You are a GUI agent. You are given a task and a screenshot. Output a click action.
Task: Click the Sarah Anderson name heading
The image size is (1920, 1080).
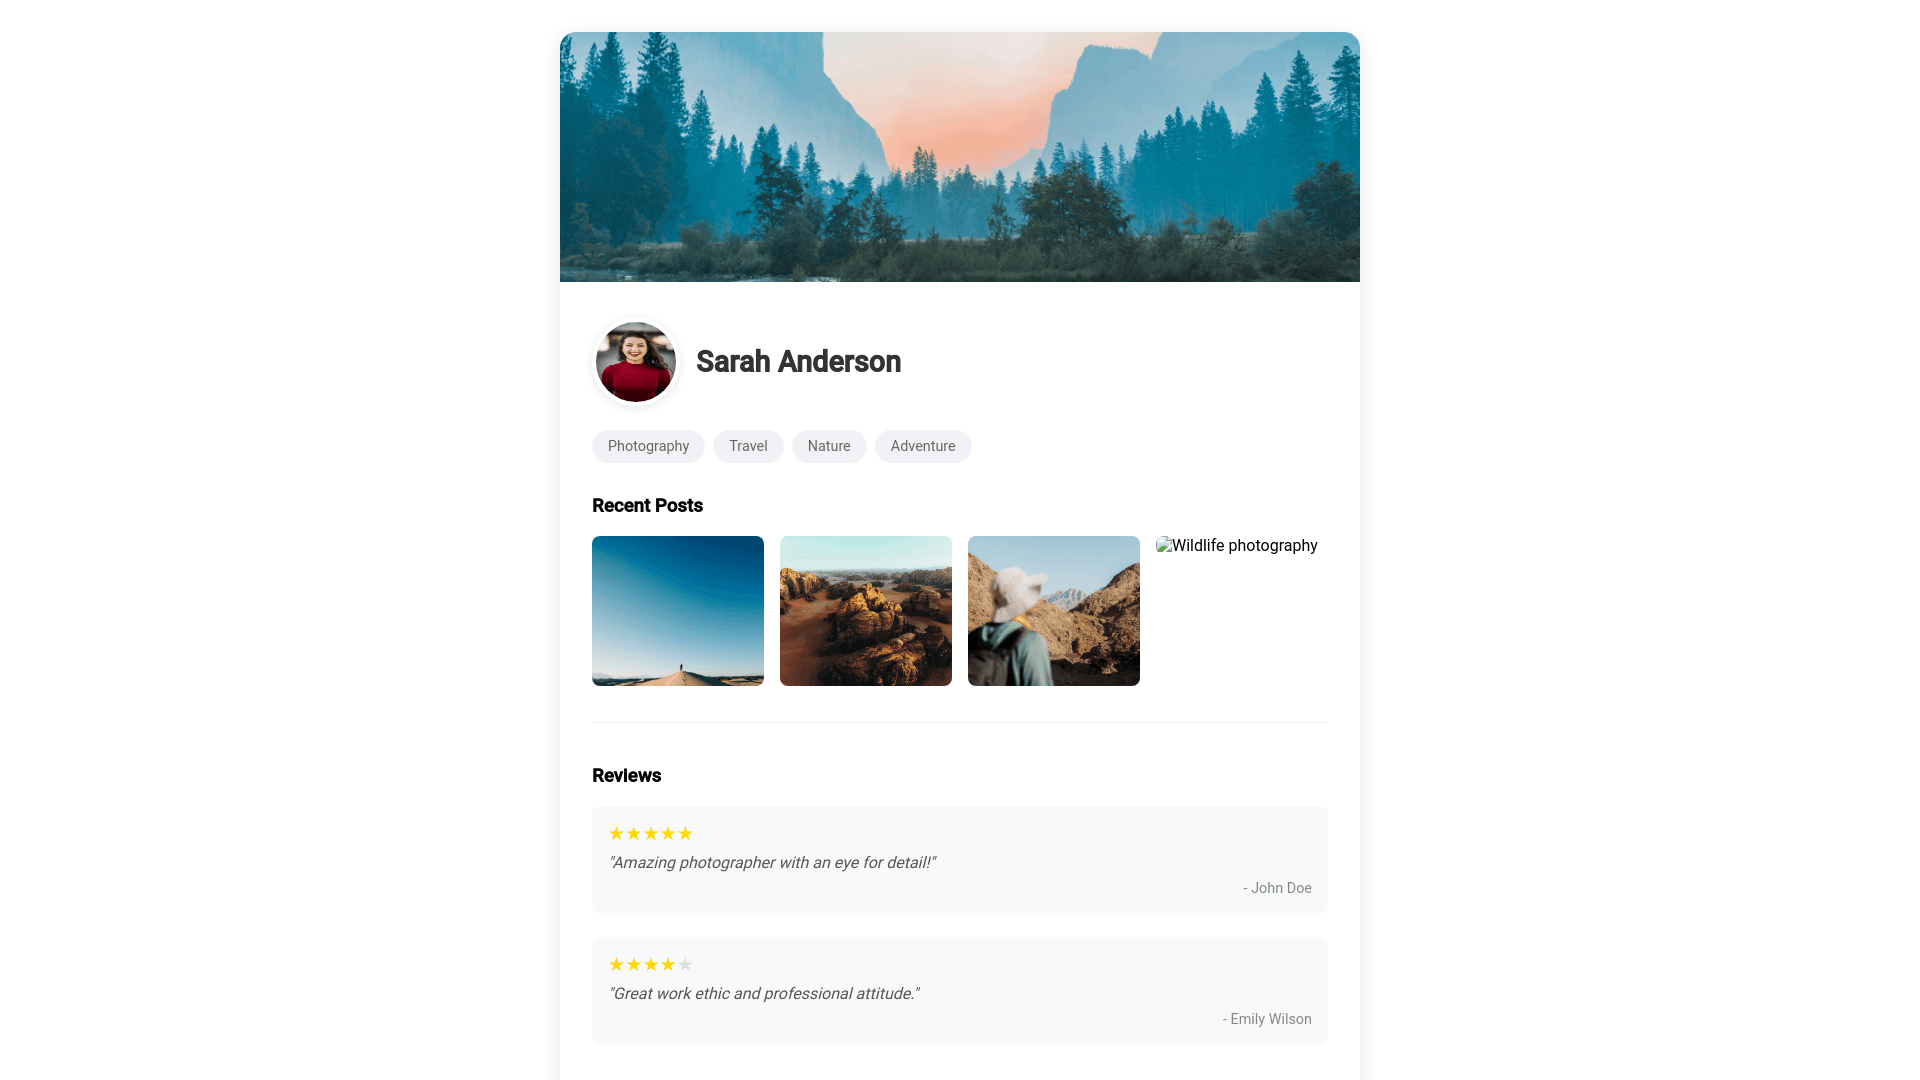tap(798, 362)
